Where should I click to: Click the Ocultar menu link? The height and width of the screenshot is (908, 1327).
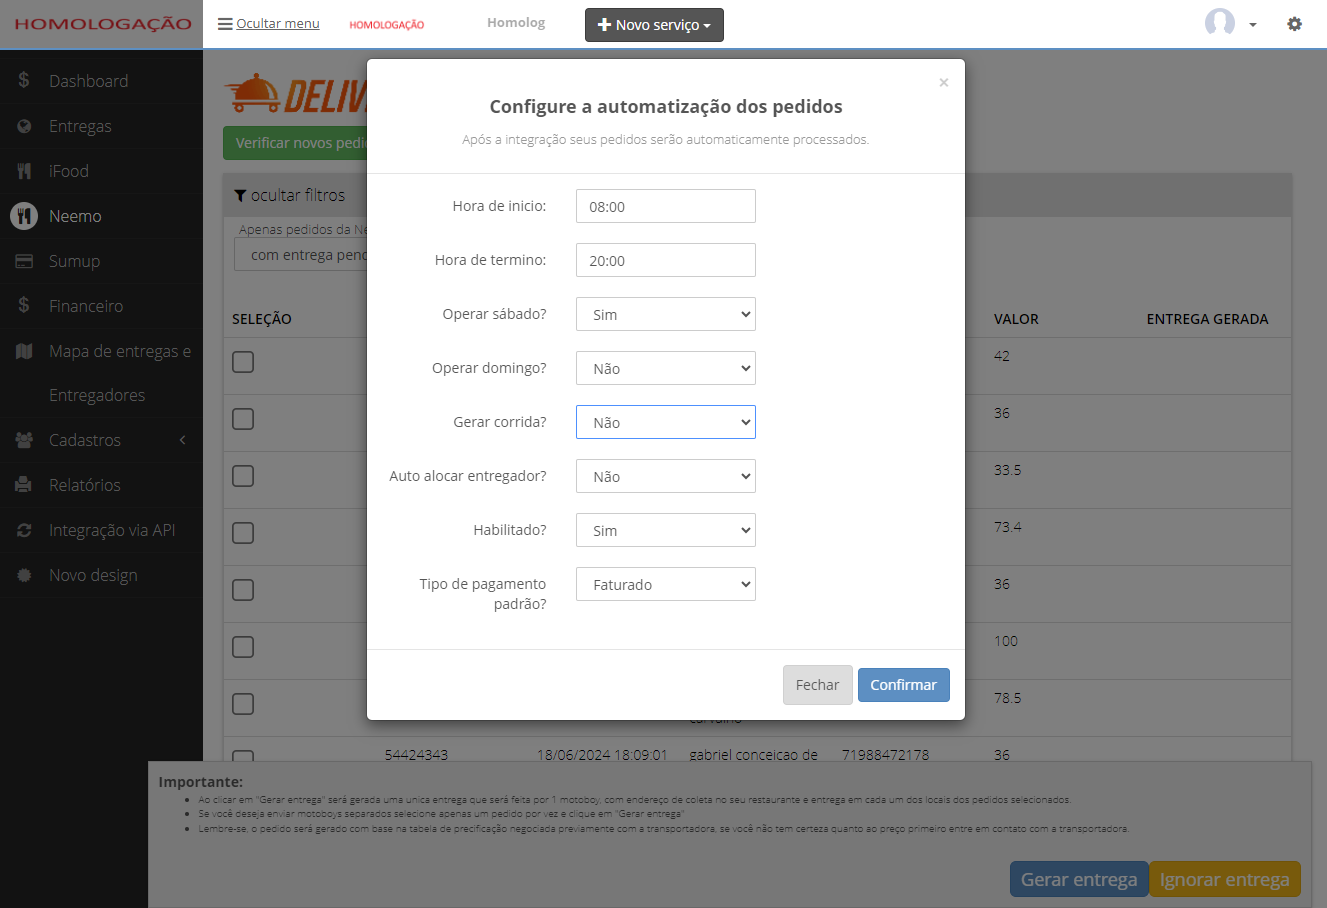point(278,23)
